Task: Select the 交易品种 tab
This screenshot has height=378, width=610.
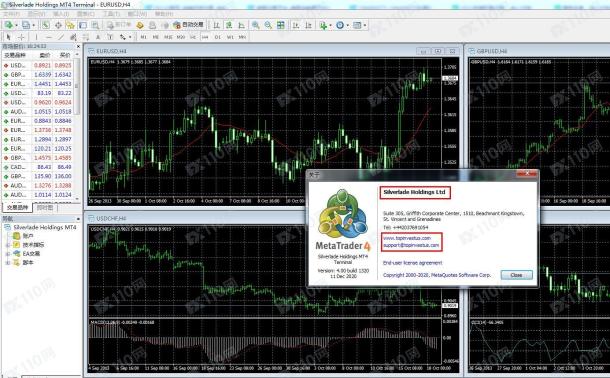Action: point(18,207)
